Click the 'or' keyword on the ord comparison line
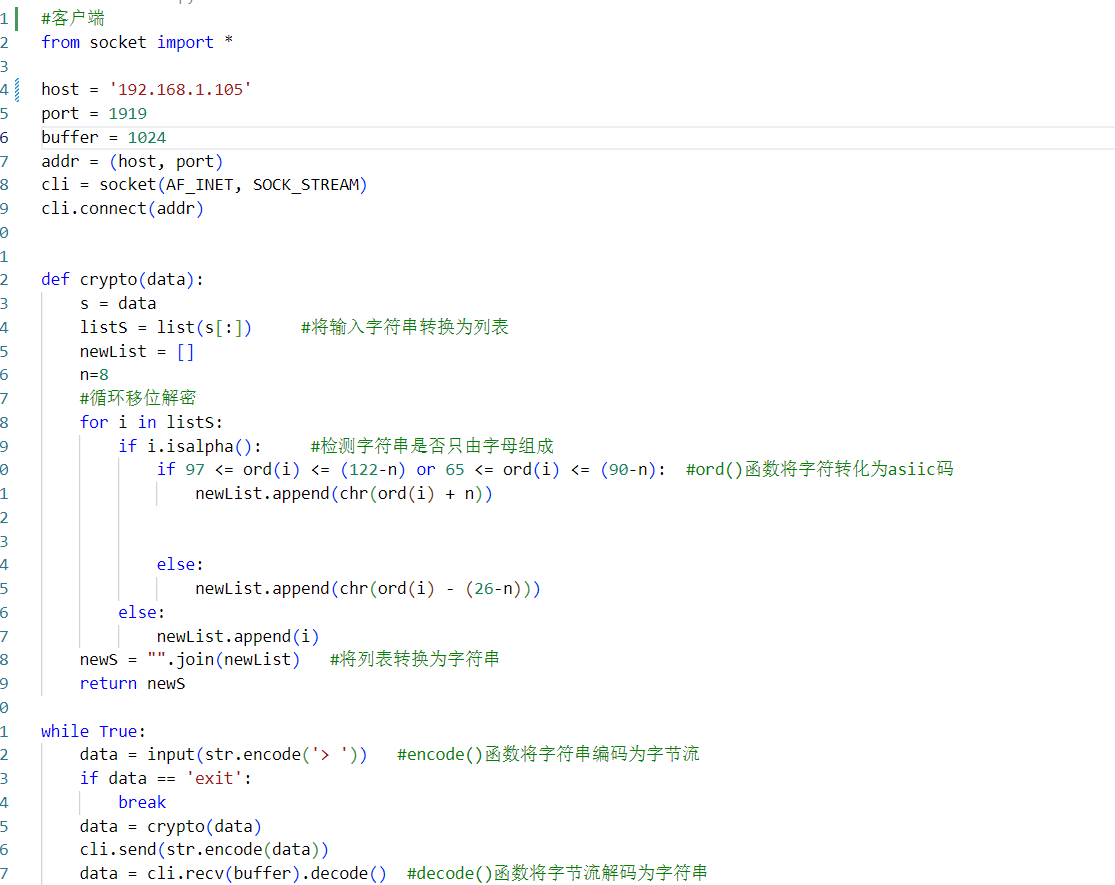The height and width of the screenshot is (885, 1115). click(425, 469)
